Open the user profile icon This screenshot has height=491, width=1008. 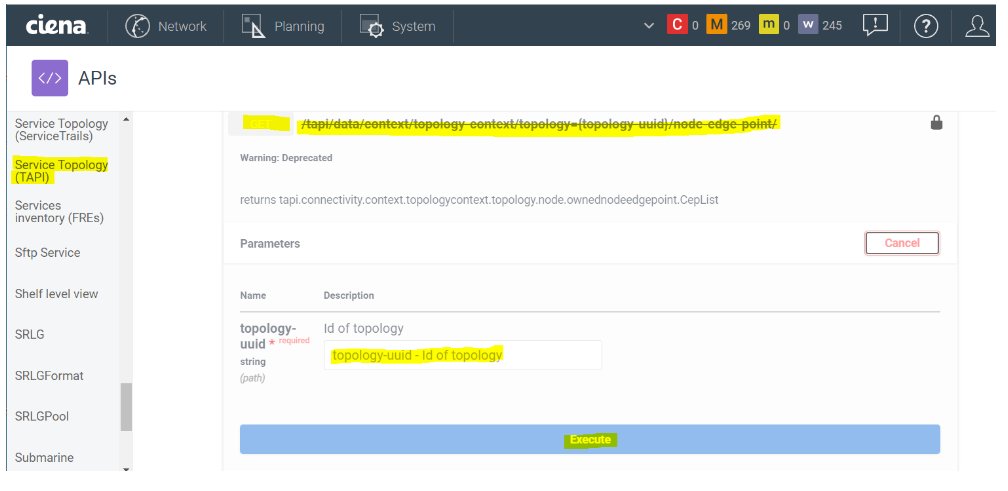[x=977, y=26]
